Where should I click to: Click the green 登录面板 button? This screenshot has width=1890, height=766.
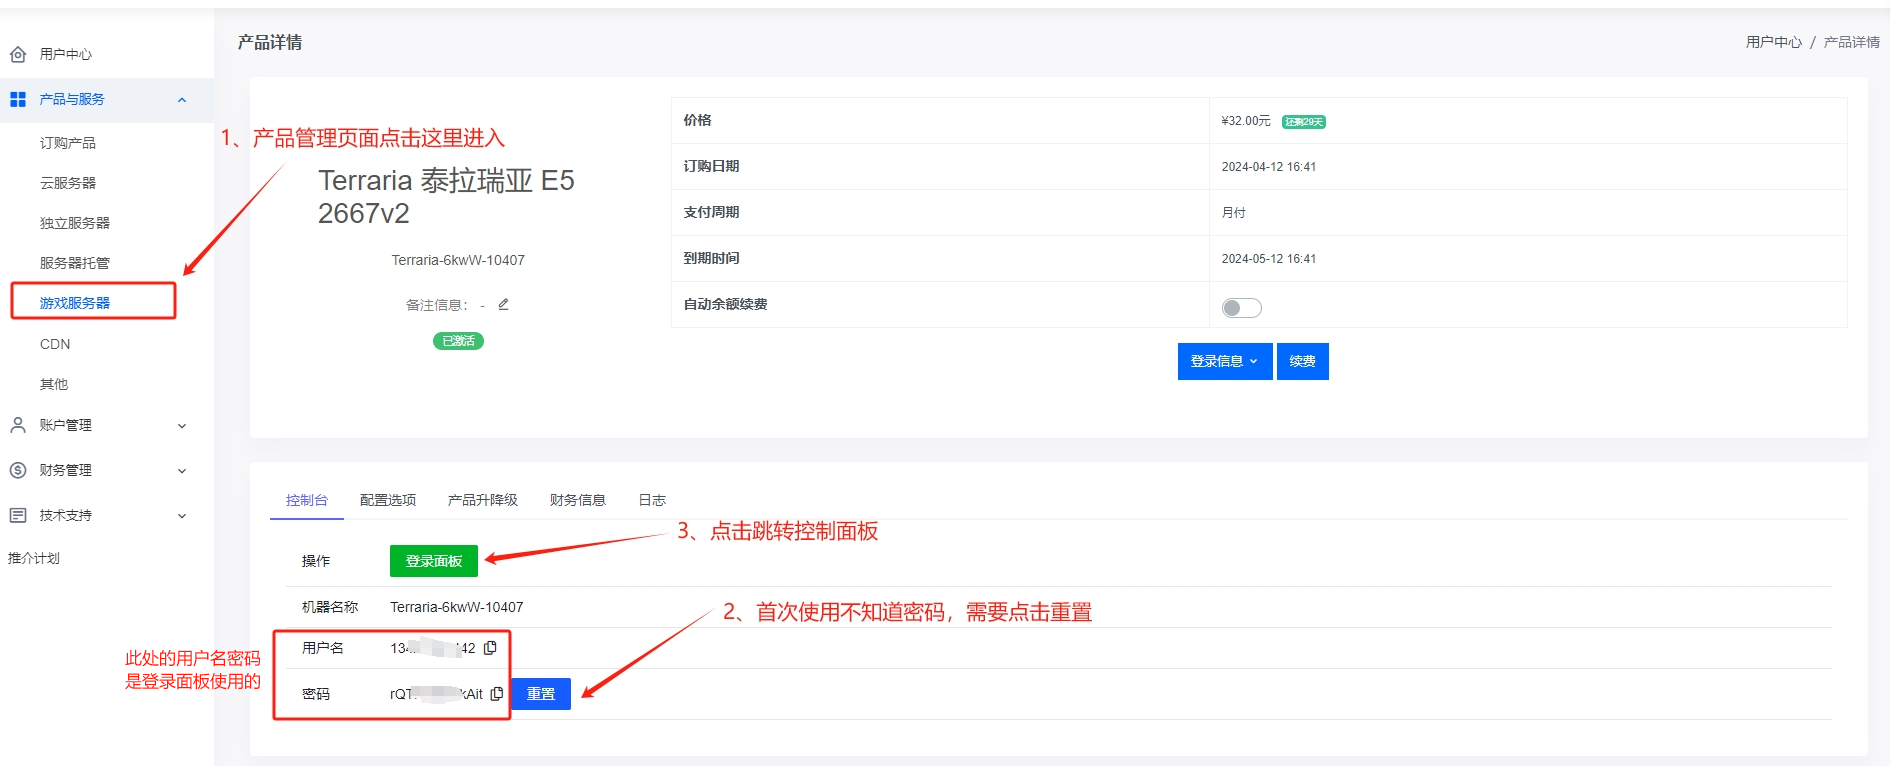[434, 561]
